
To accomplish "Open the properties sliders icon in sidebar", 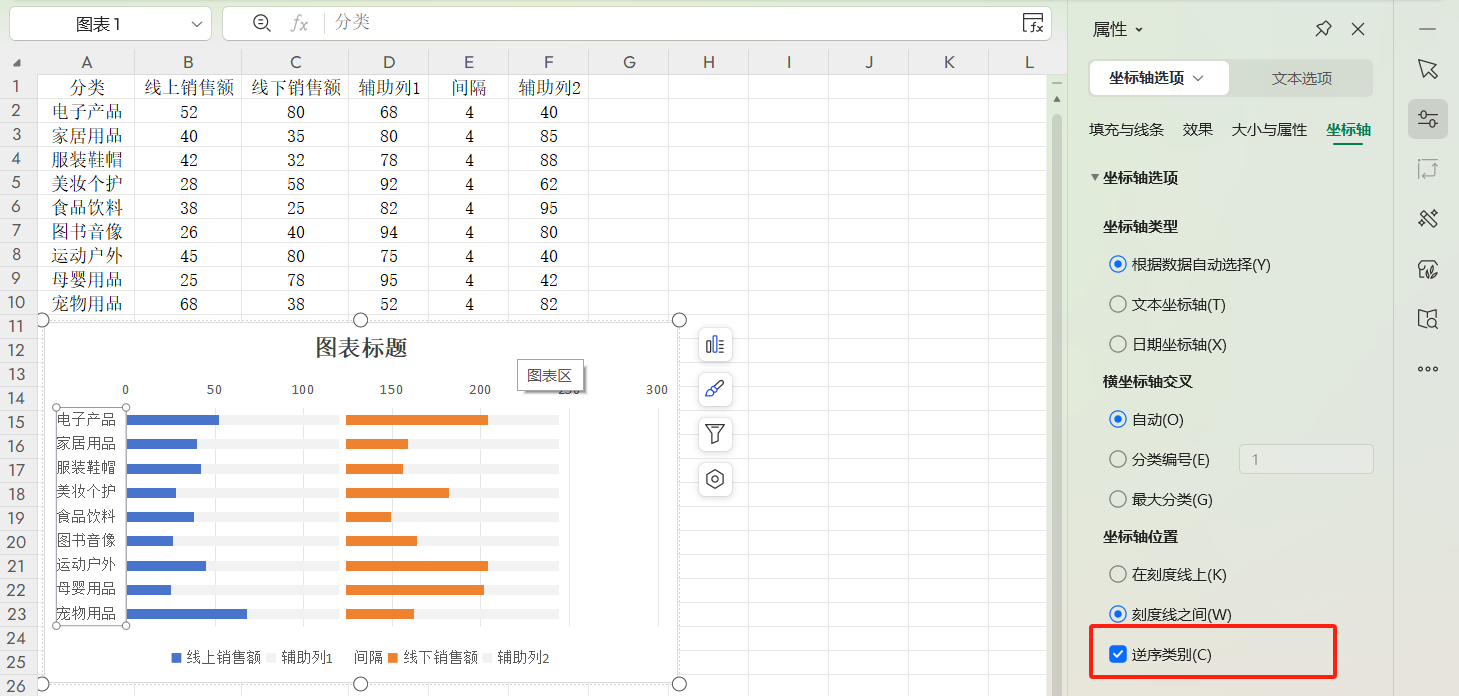I will pyautogui.click(x=1428, y=118).
